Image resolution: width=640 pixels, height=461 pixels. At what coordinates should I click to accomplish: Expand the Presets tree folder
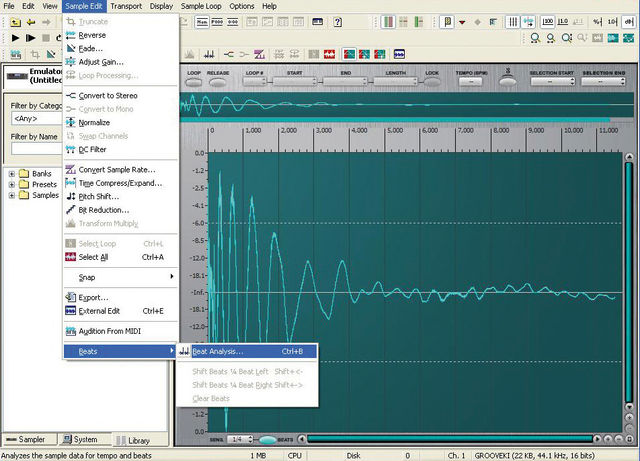pyautogui.click(x=12, y=185)
